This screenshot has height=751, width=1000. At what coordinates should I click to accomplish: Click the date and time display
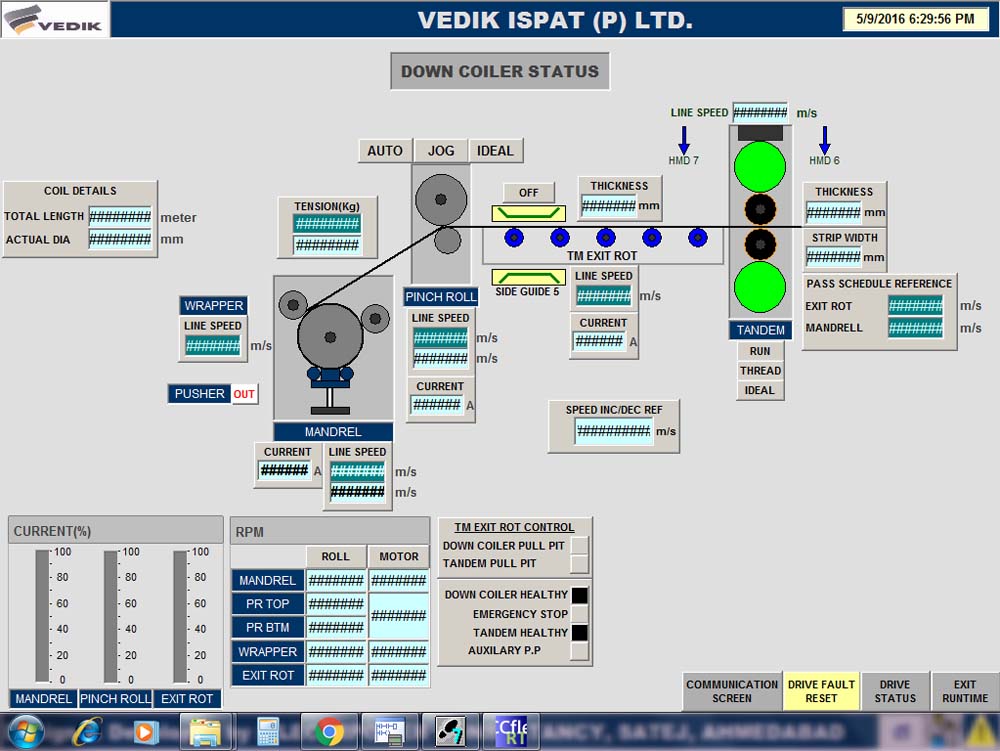click(915, 19)
